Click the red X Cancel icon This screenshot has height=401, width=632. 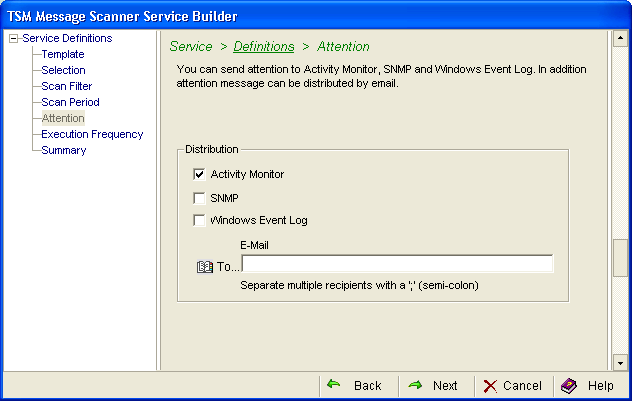coord(490,386)
